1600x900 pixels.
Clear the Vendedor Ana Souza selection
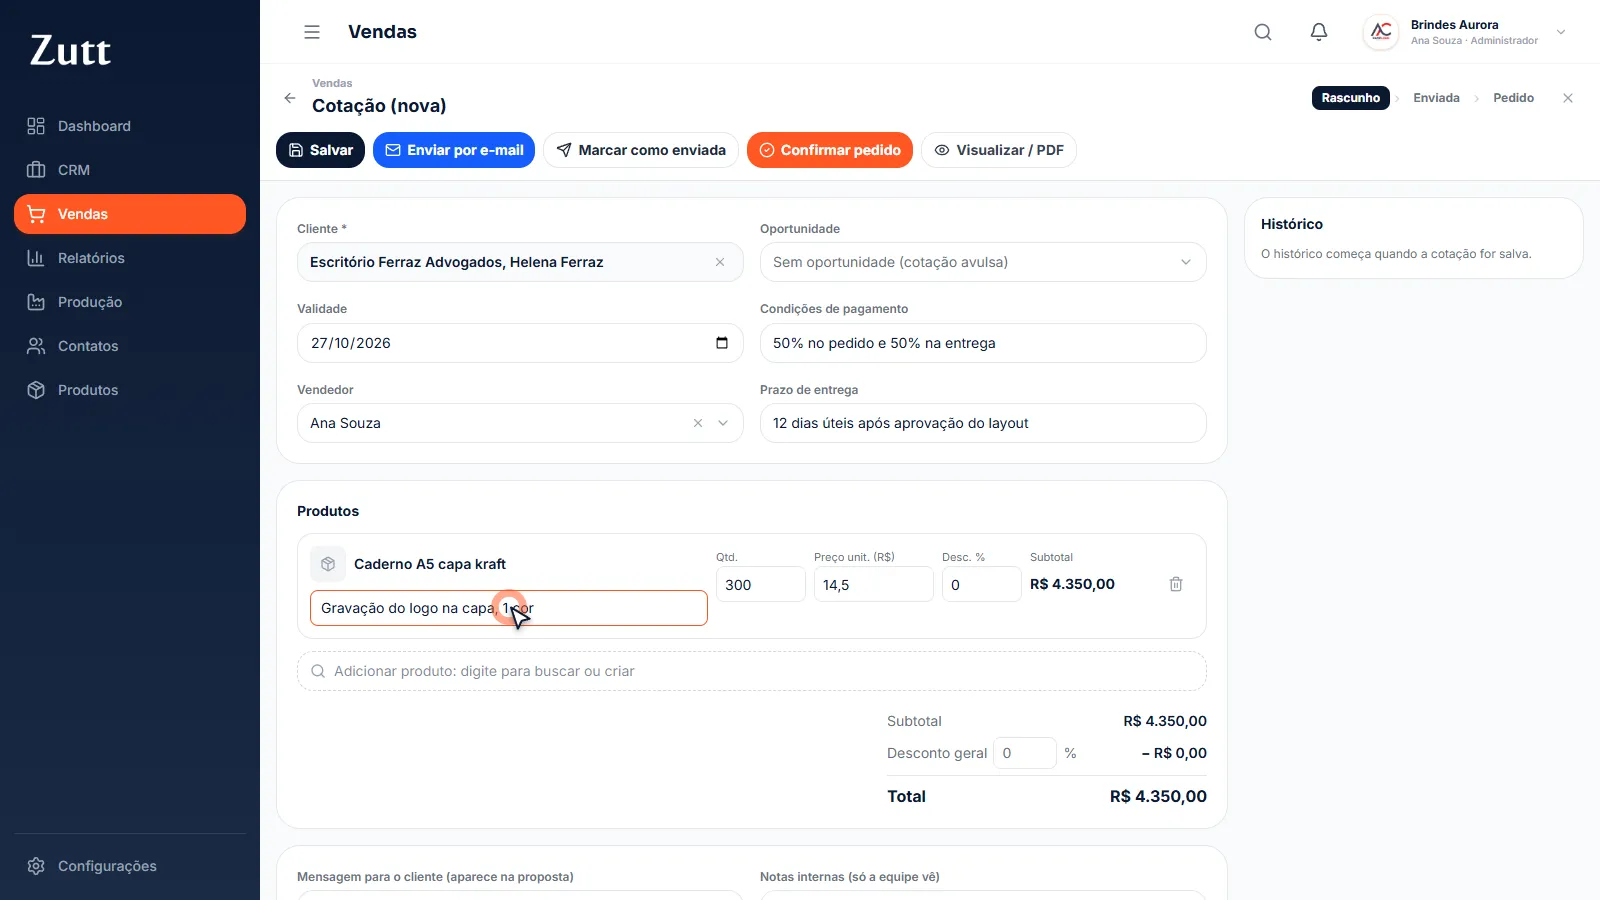click(x=698, y=423)
